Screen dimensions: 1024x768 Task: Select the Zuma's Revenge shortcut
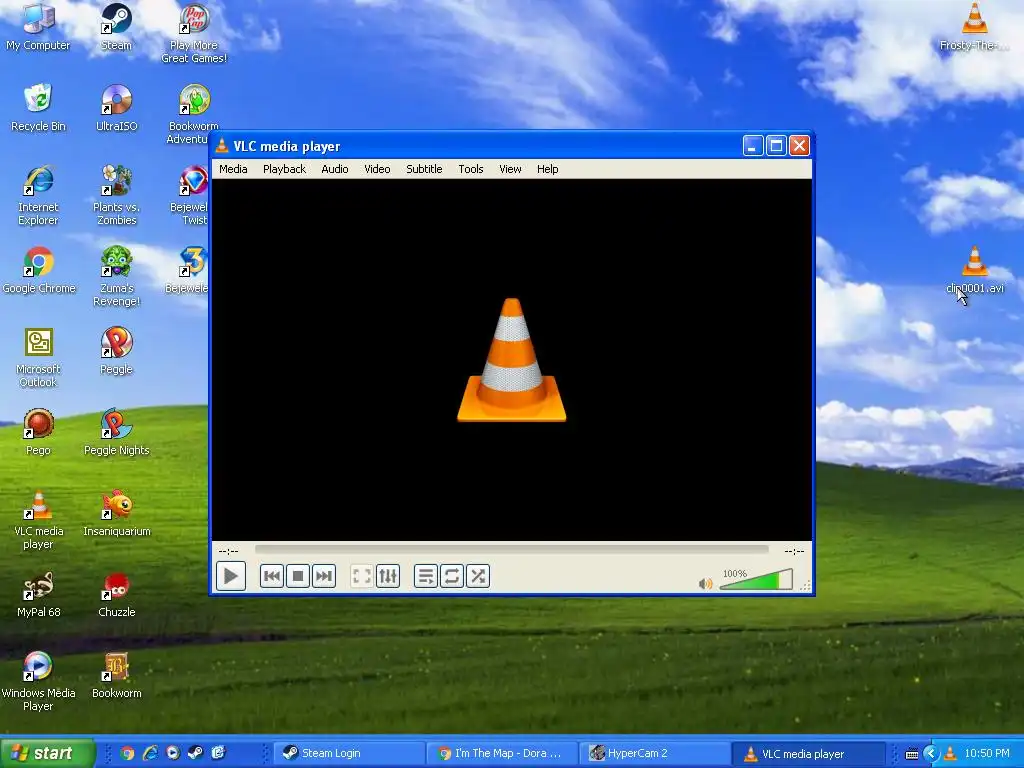tap(116, 276)
